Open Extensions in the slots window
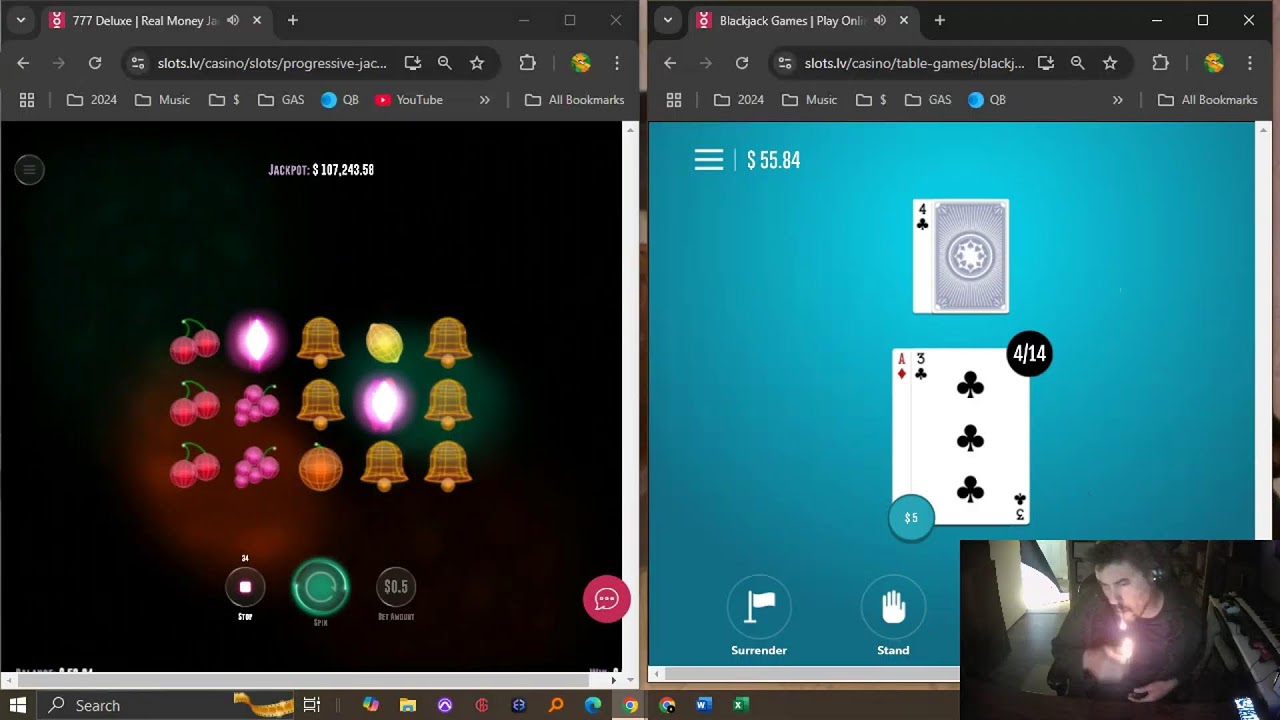The image size is (1280, 720). coord(527,63)
